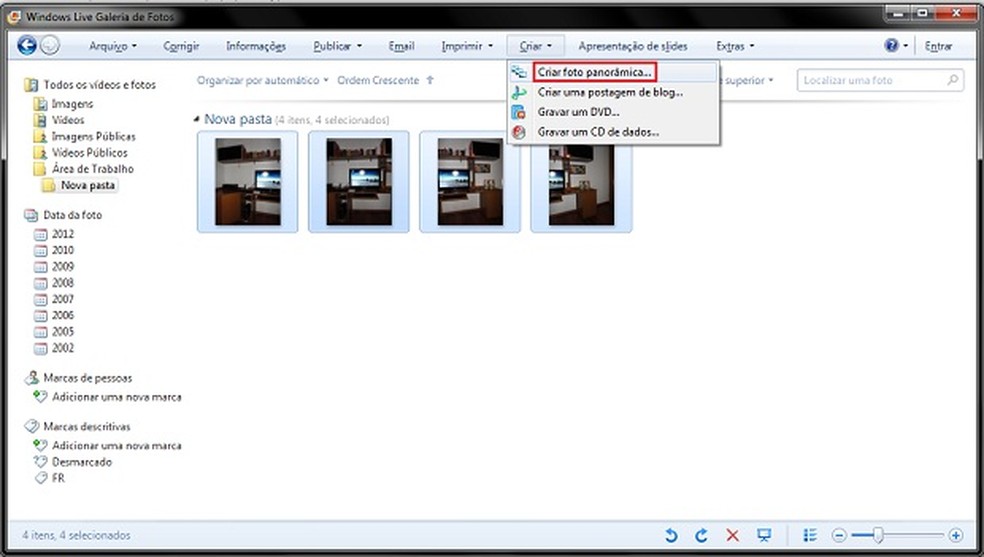Select the Nova pasta tree item

[x=87, y=185]
